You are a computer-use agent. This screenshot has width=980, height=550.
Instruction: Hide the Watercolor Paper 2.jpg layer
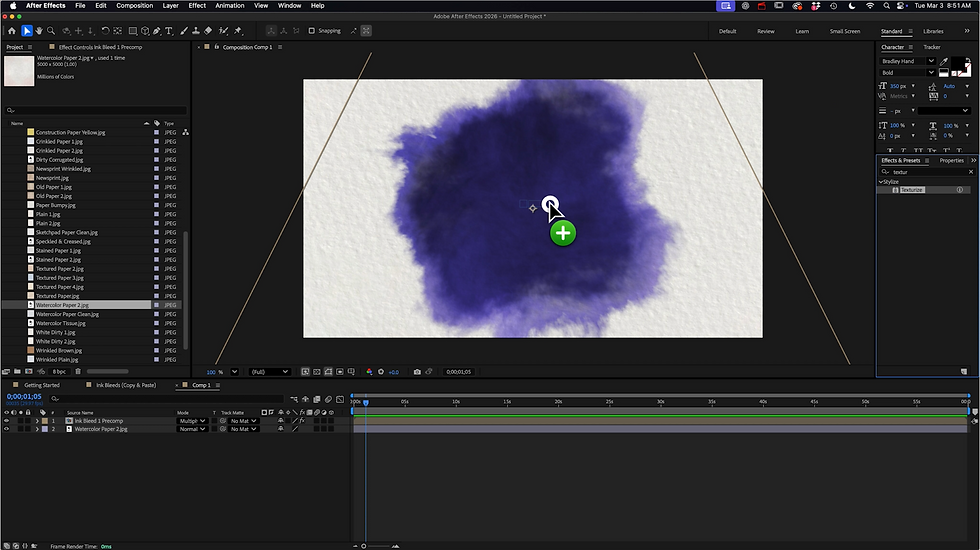point(6,429)
